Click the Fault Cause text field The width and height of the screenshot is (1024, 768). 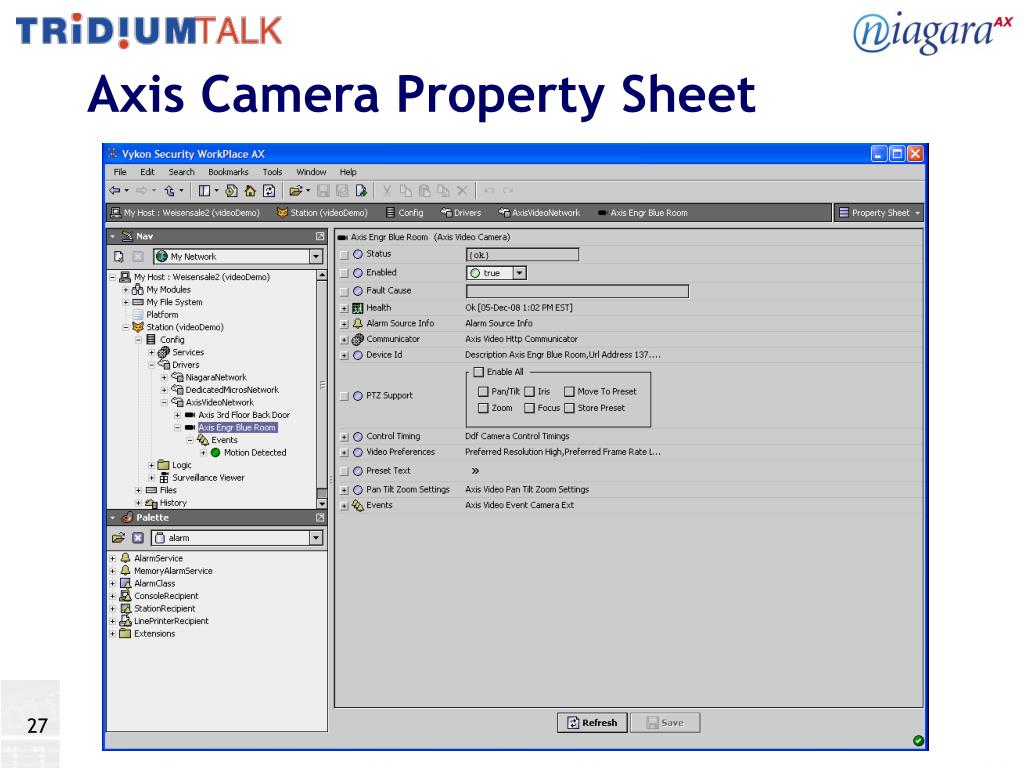pyautogui.click(x=577, y=291)
